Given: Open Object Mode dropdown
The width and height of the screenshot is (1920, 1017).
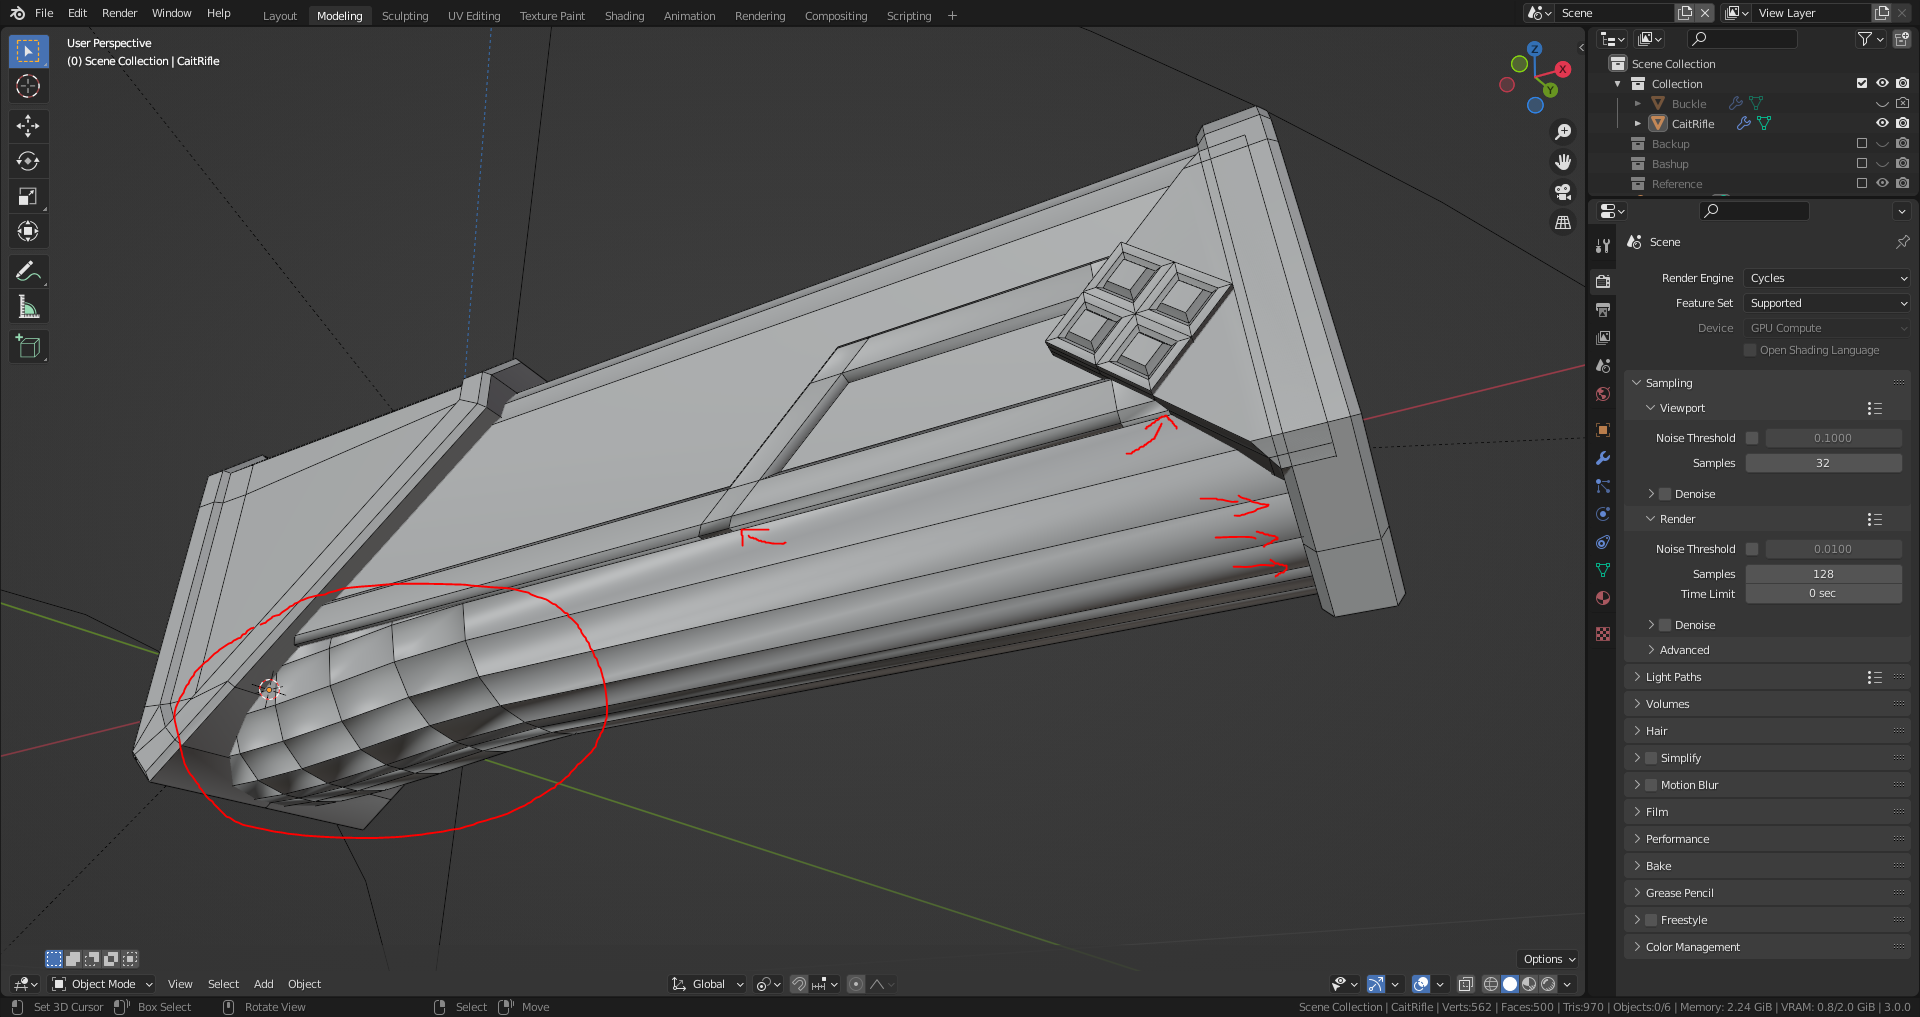Looking at the screenshot, I should click(102, 984).
